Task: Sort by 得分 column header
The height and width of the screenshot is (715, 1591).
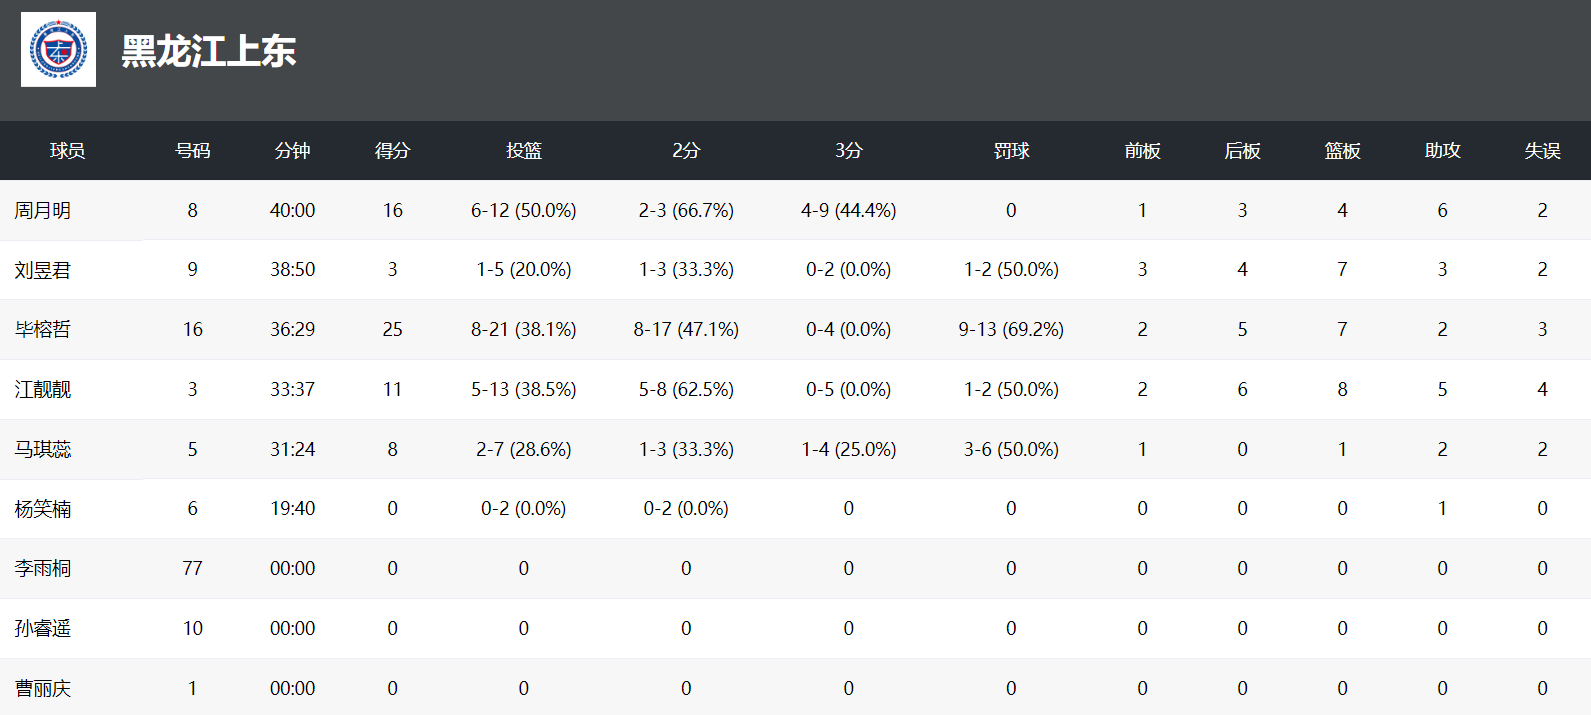Action: coord(392,151)
